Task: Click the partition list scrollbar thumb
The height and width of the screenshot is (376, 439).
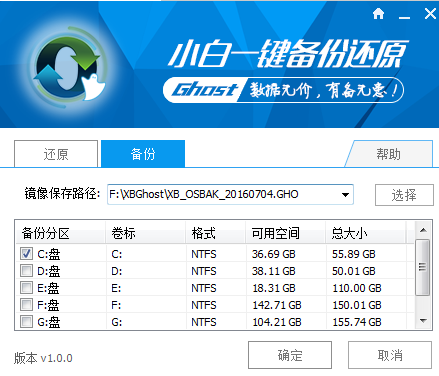Action: click(x=423, y=267)
